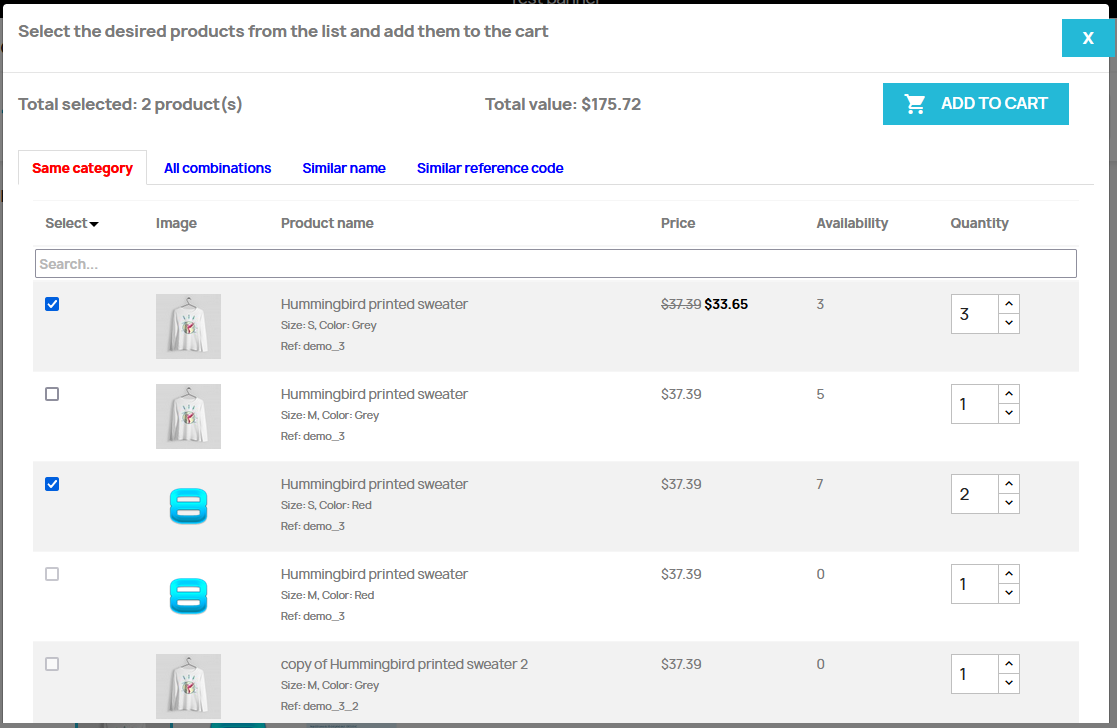1117x728 pixels.
Task: Open the Similar name tab
Action: click(x=344, y=168)
